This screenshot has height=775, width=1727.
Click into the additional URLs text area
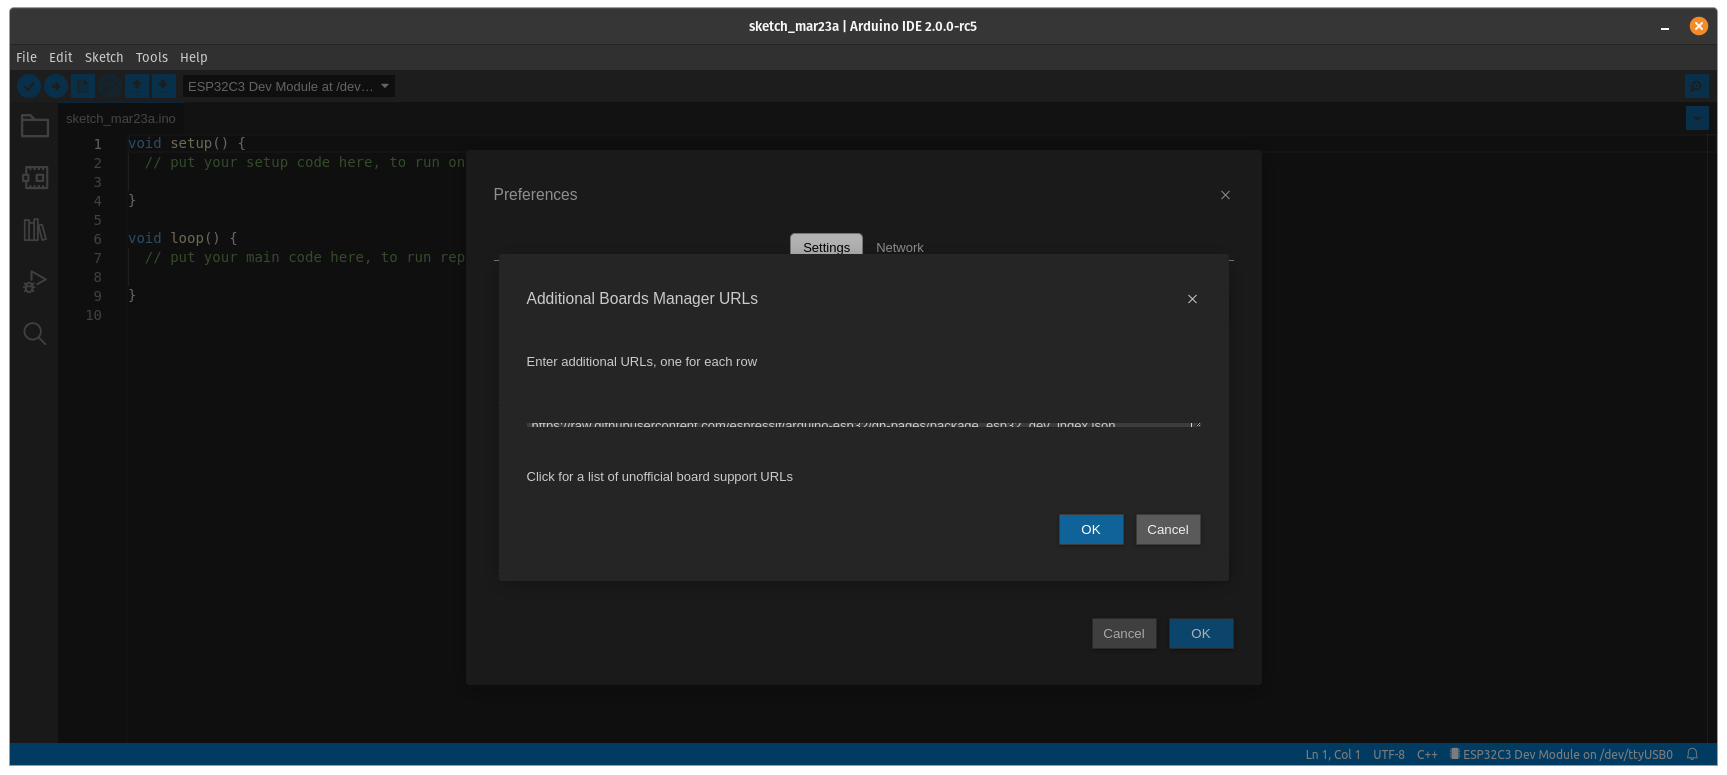pos(863,425)
